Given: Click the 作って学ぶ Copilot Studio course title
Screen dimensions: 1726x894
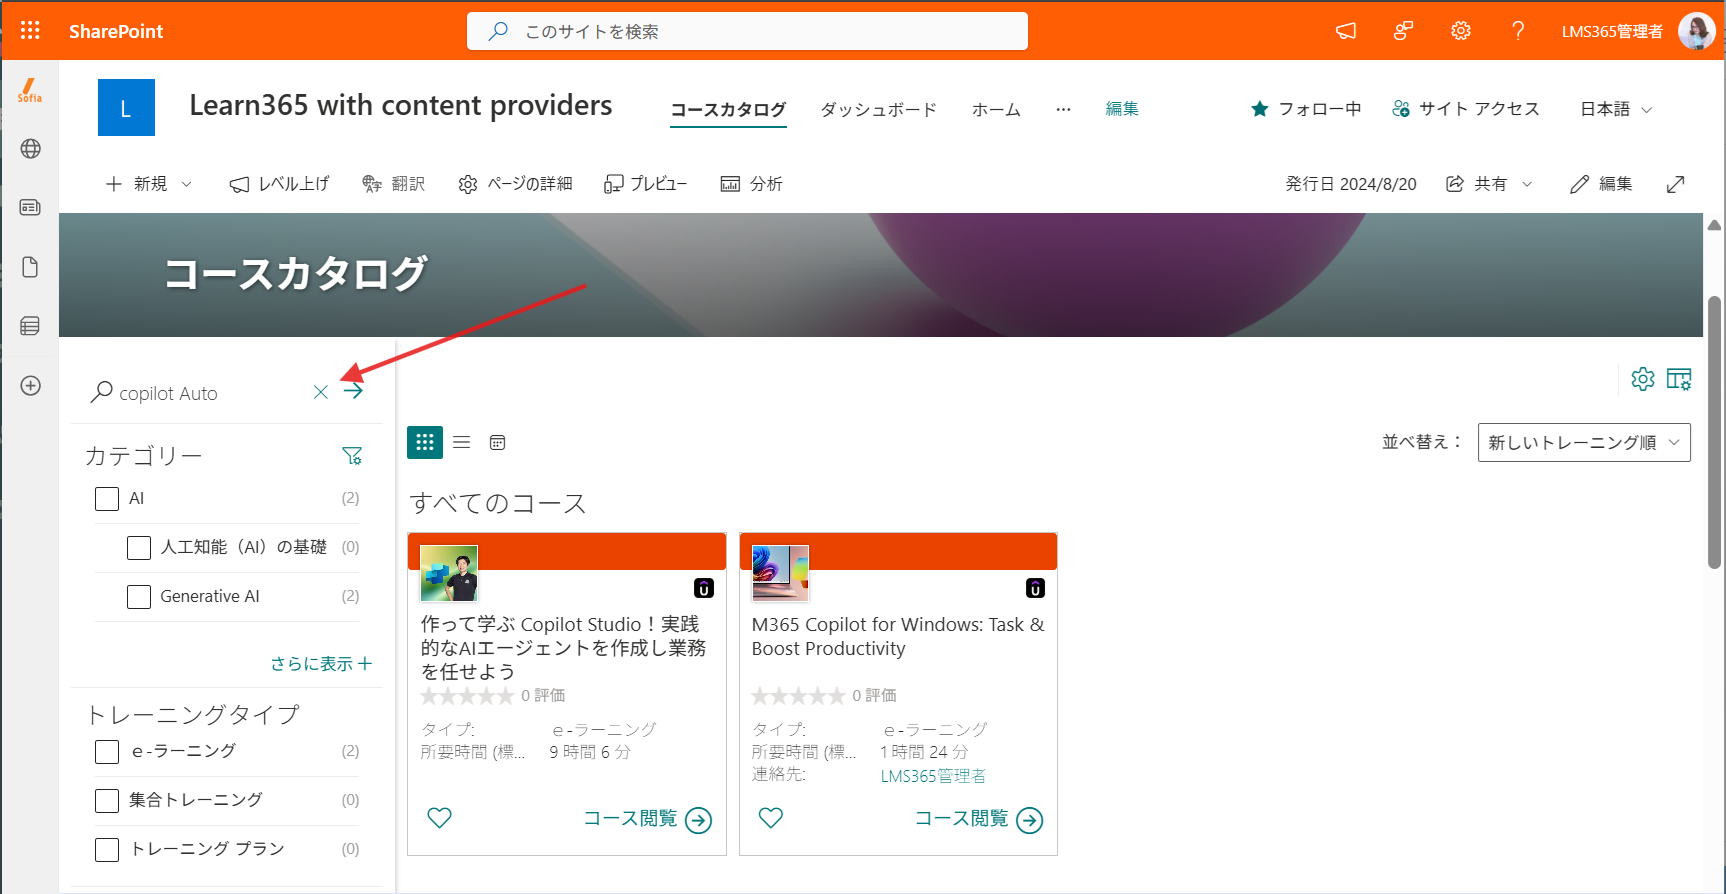Looking at the screenshot, I should (x=563, y=648).
